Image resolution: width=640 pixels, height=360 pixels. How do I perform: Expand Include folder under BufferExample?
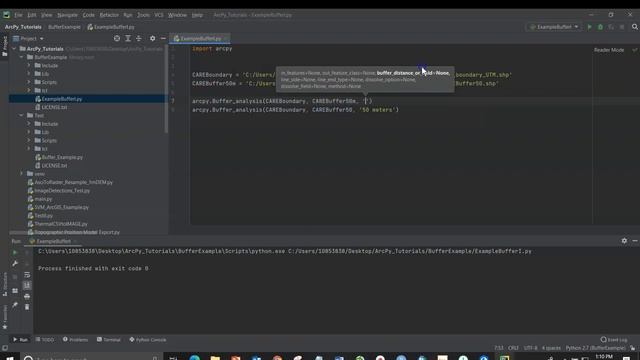[x=29, y=65]
